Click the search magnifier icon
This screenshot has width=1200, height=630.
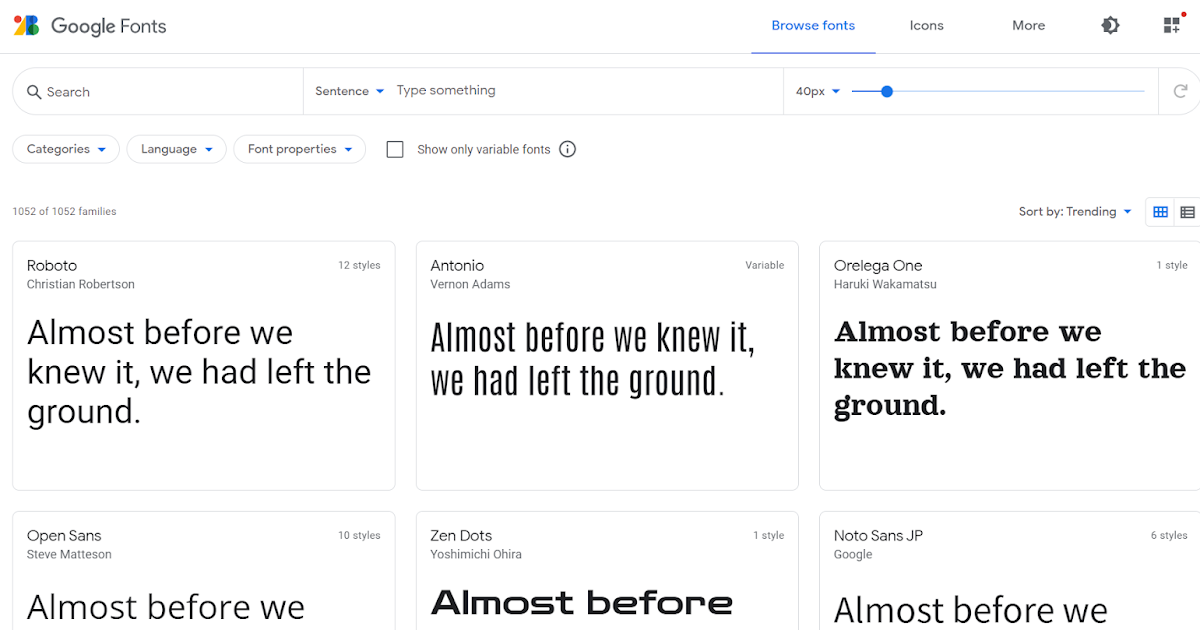point(35,91)
